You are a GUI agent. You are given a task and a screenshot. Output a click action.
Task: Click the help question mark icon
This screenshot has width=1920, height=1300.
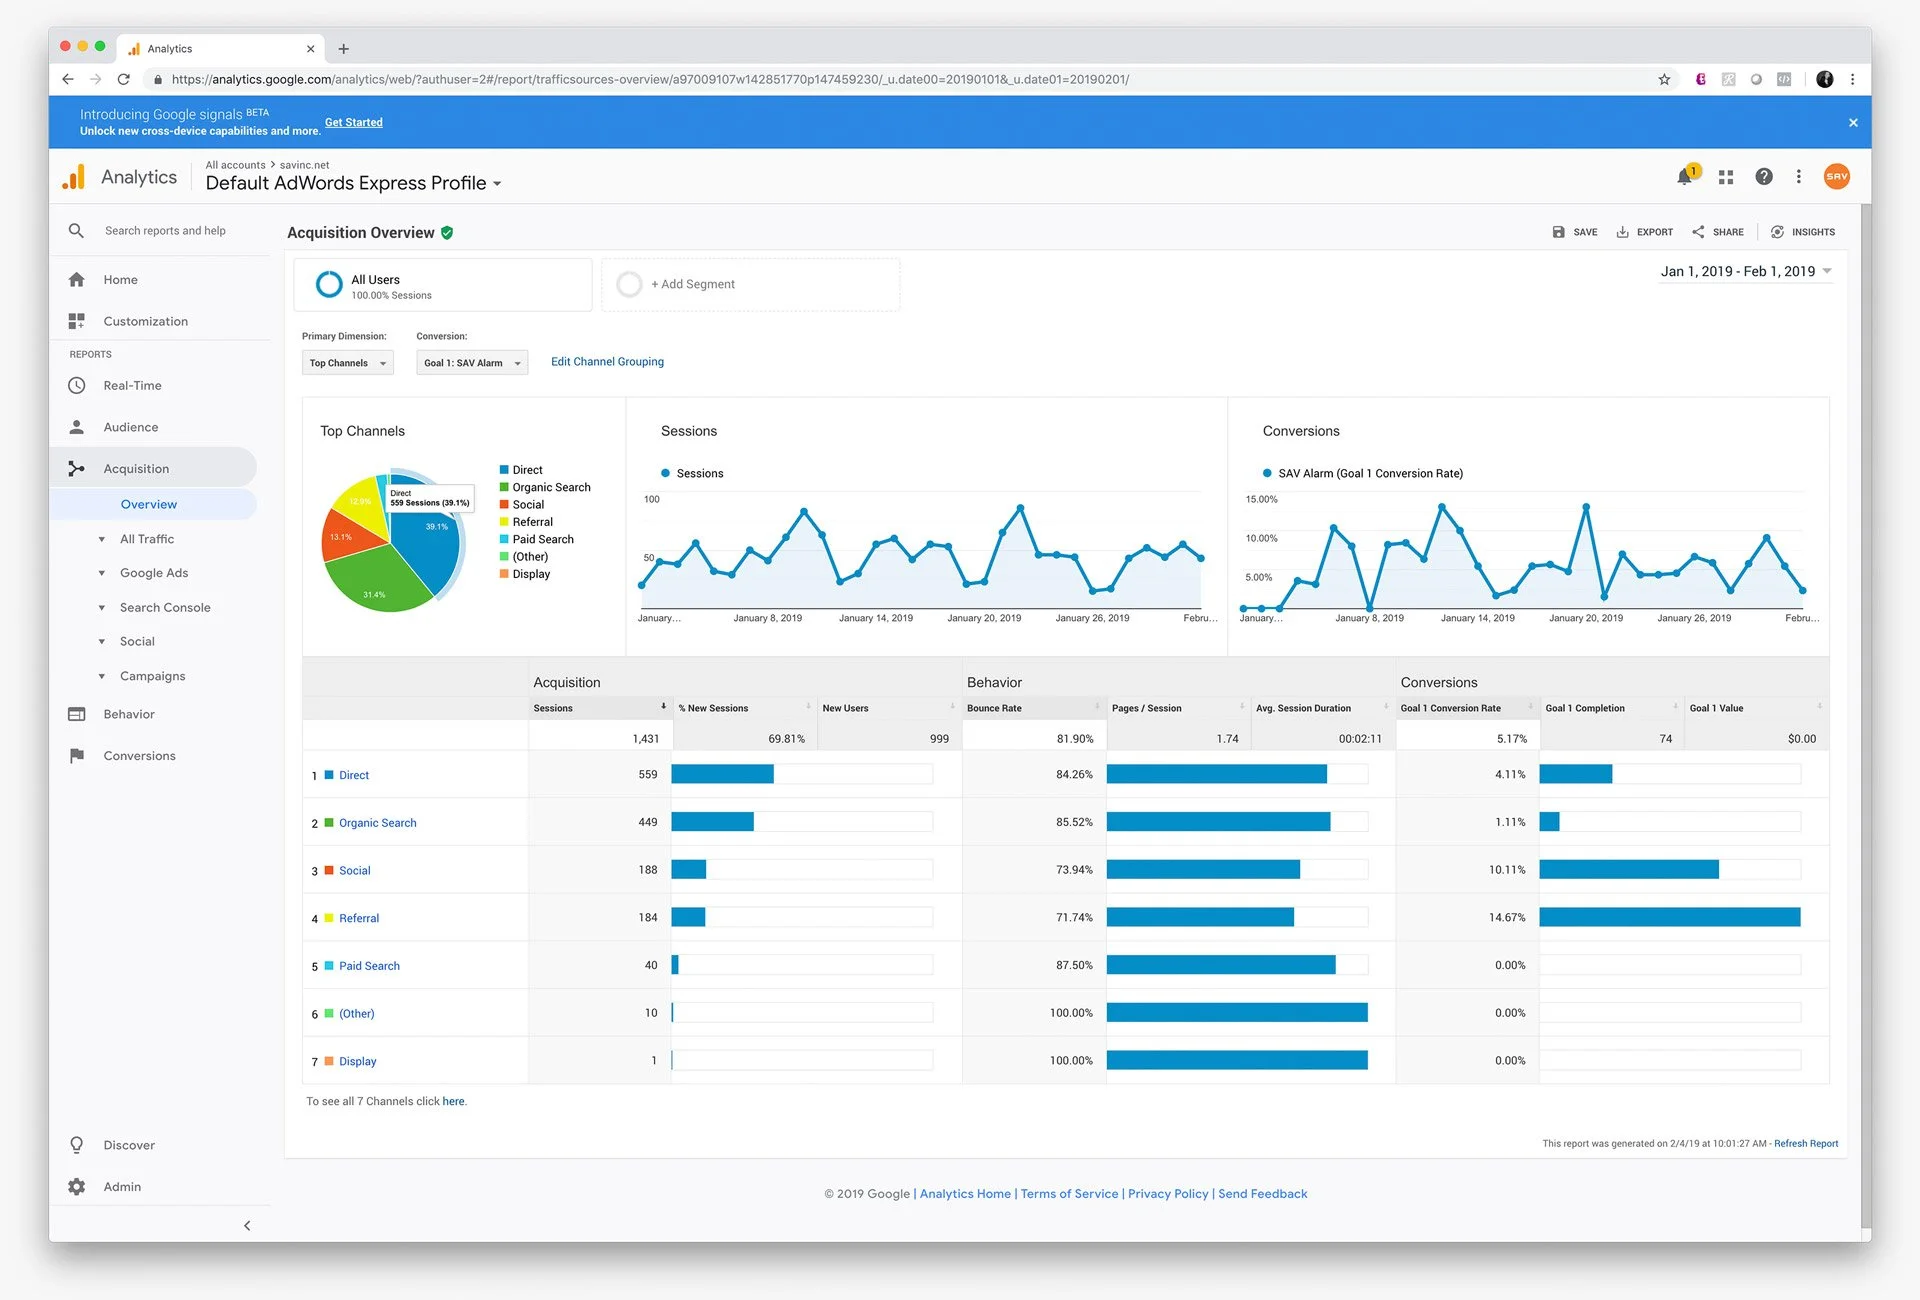tap(1764, 177)
